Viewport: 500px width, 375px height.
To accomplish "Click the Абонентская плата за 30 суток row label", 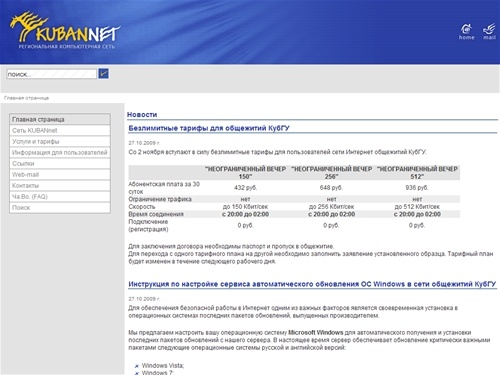I will 164,188.
